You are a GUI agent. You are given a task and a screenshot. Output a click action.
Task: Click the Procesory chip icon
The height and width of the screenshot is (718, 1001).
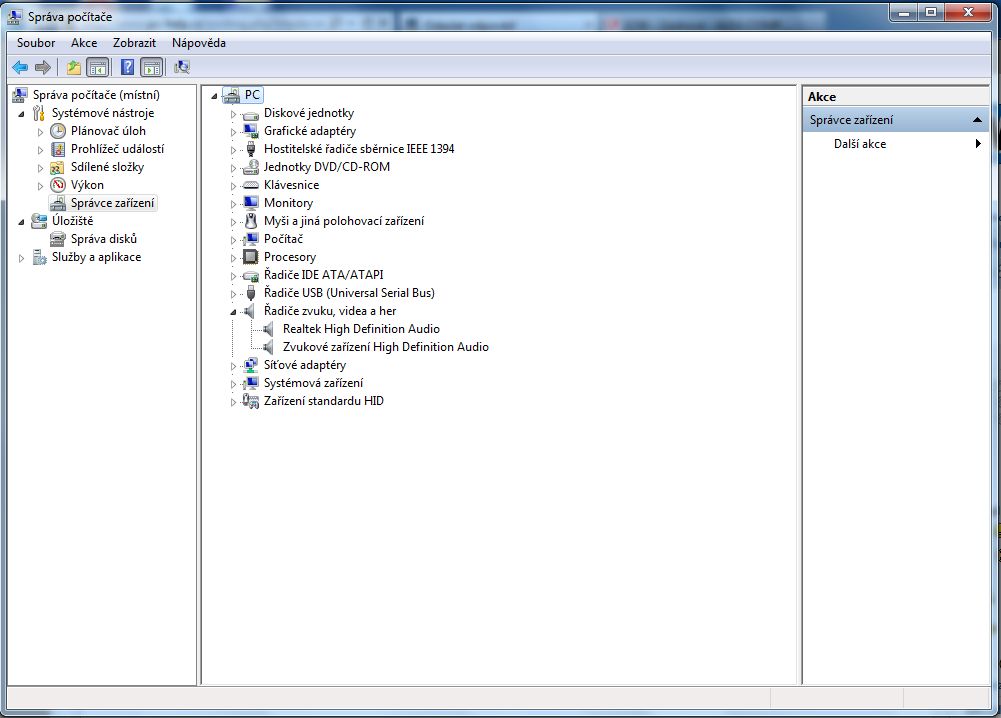(x=250, y=257)
